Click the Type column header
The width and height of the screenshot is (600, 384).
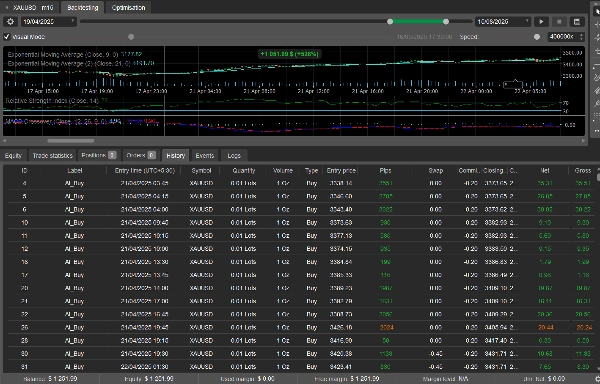pyautogui.click(x=311, y=171)
